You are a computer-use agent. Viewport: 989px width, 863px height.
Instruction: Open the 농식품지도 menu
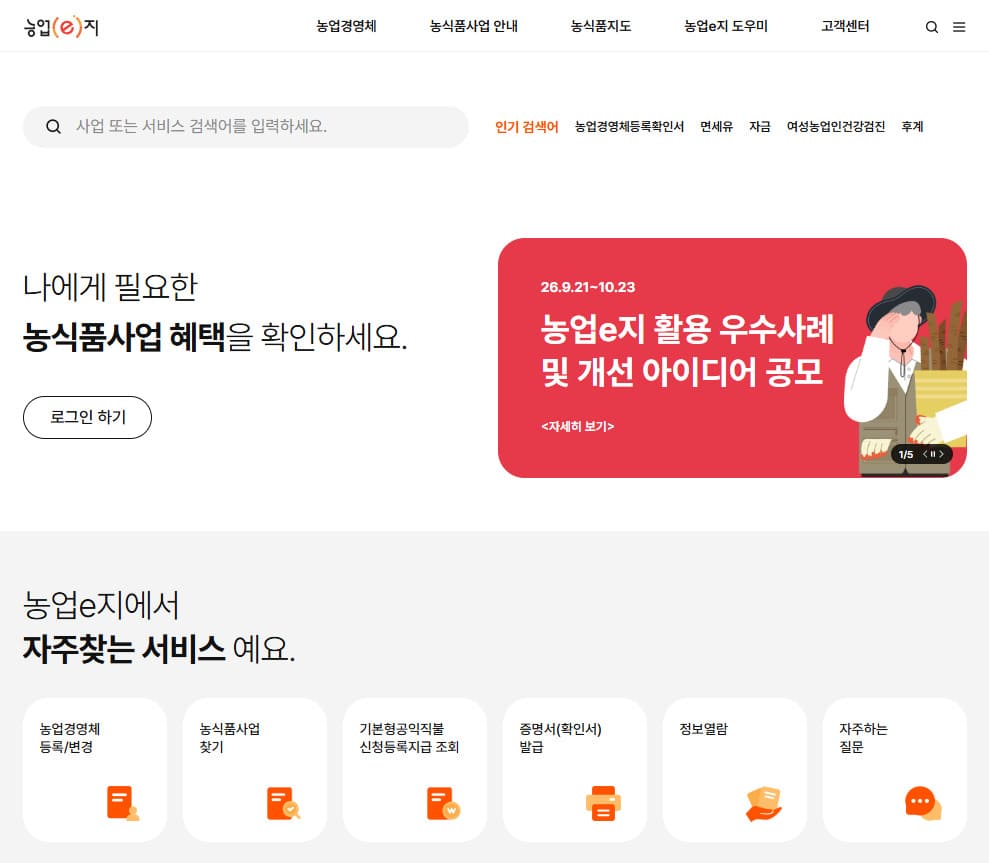coord(601,26)
